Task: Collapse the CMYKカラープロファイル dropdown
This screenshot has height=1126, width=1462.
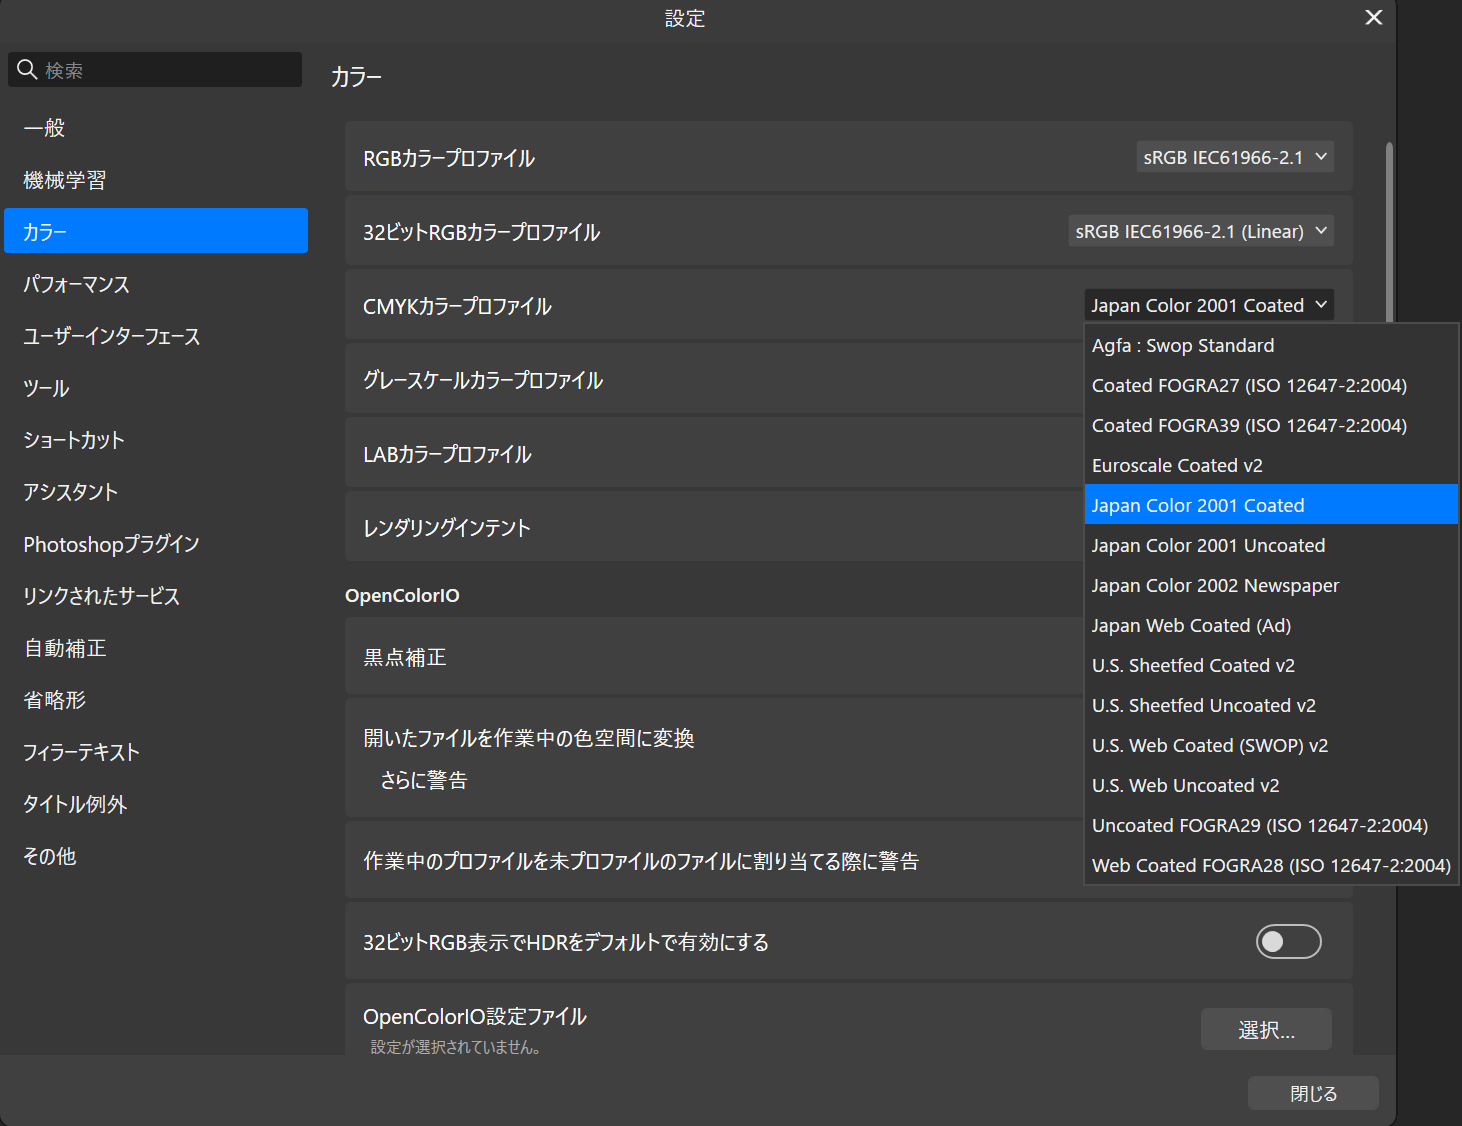Action: [1209, 305]
